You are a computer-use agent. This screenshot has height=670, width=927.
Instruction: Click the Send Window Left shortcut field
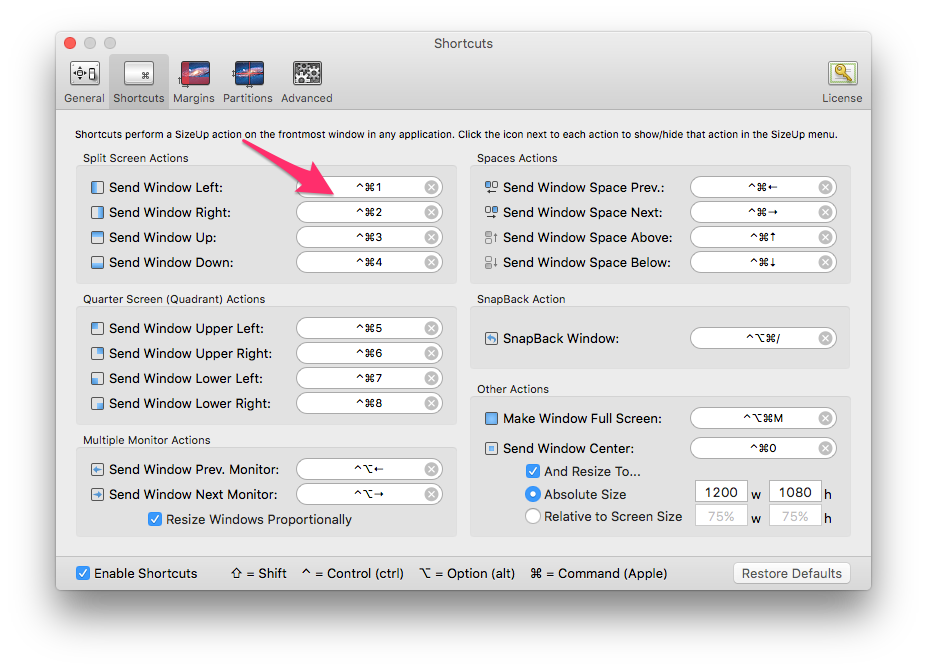[x=369, y=187]
